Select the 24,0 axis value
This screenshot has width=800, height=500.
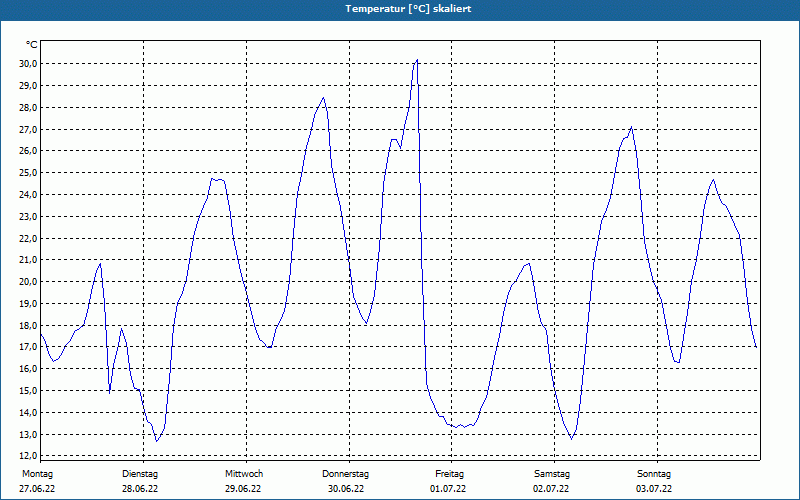(x=27, y=195)
